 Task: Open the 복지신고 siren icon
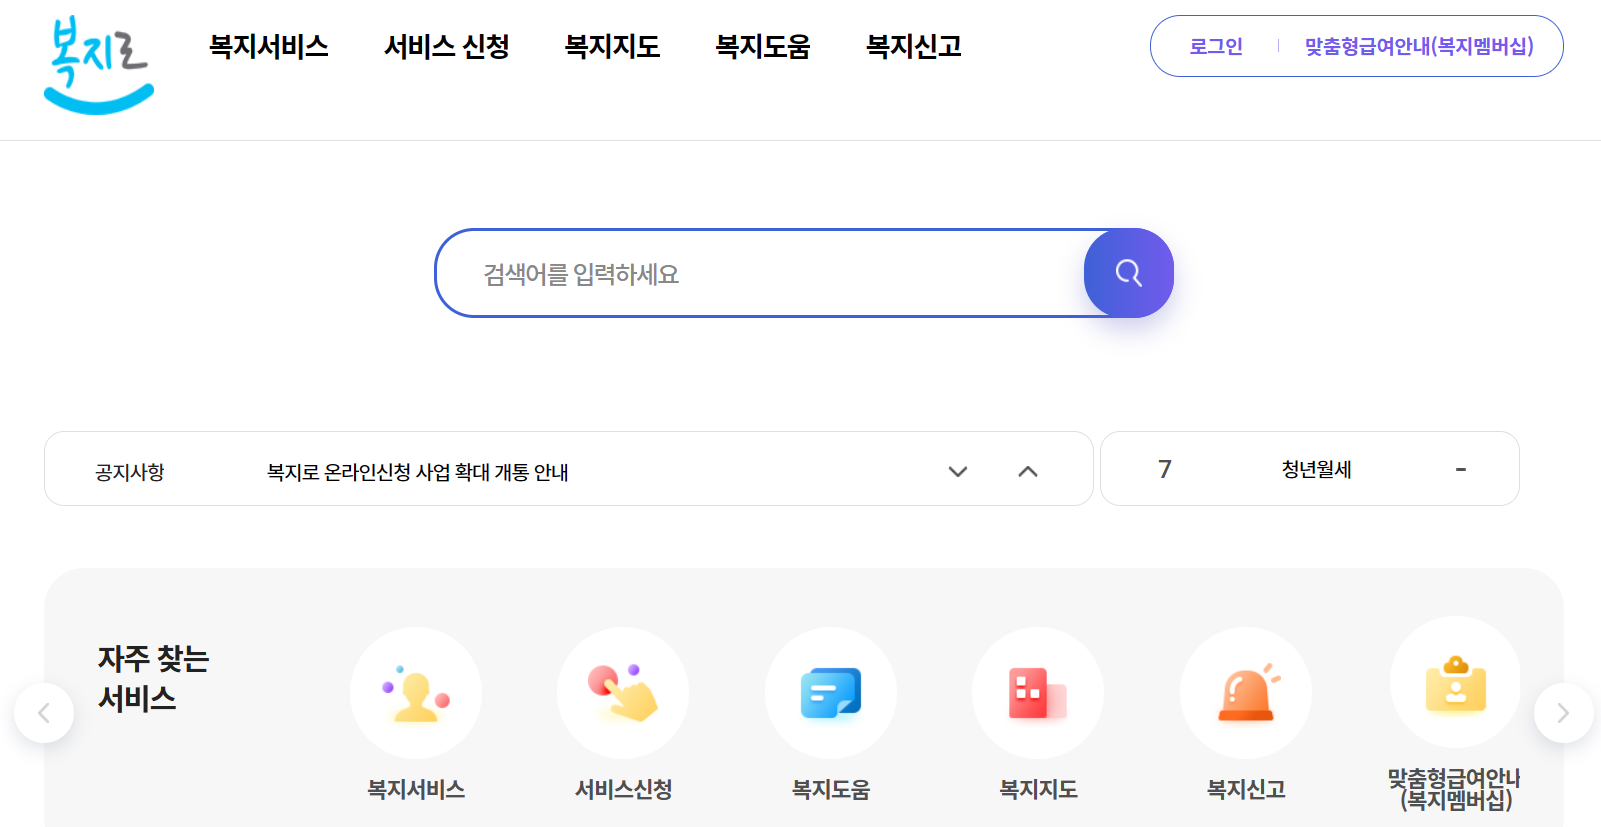1246,693
